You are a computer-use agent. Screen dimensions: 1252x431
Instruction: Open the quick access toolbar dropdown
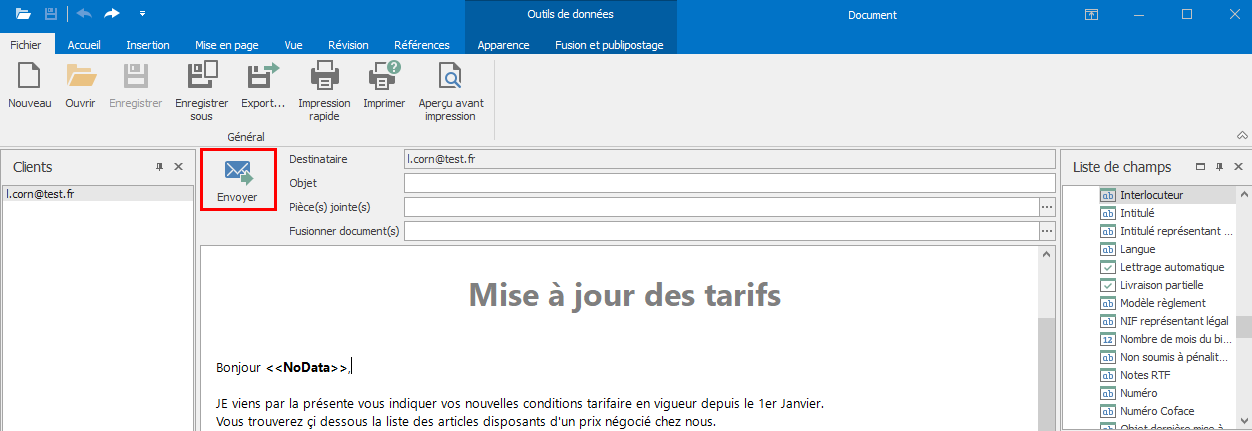142,14
